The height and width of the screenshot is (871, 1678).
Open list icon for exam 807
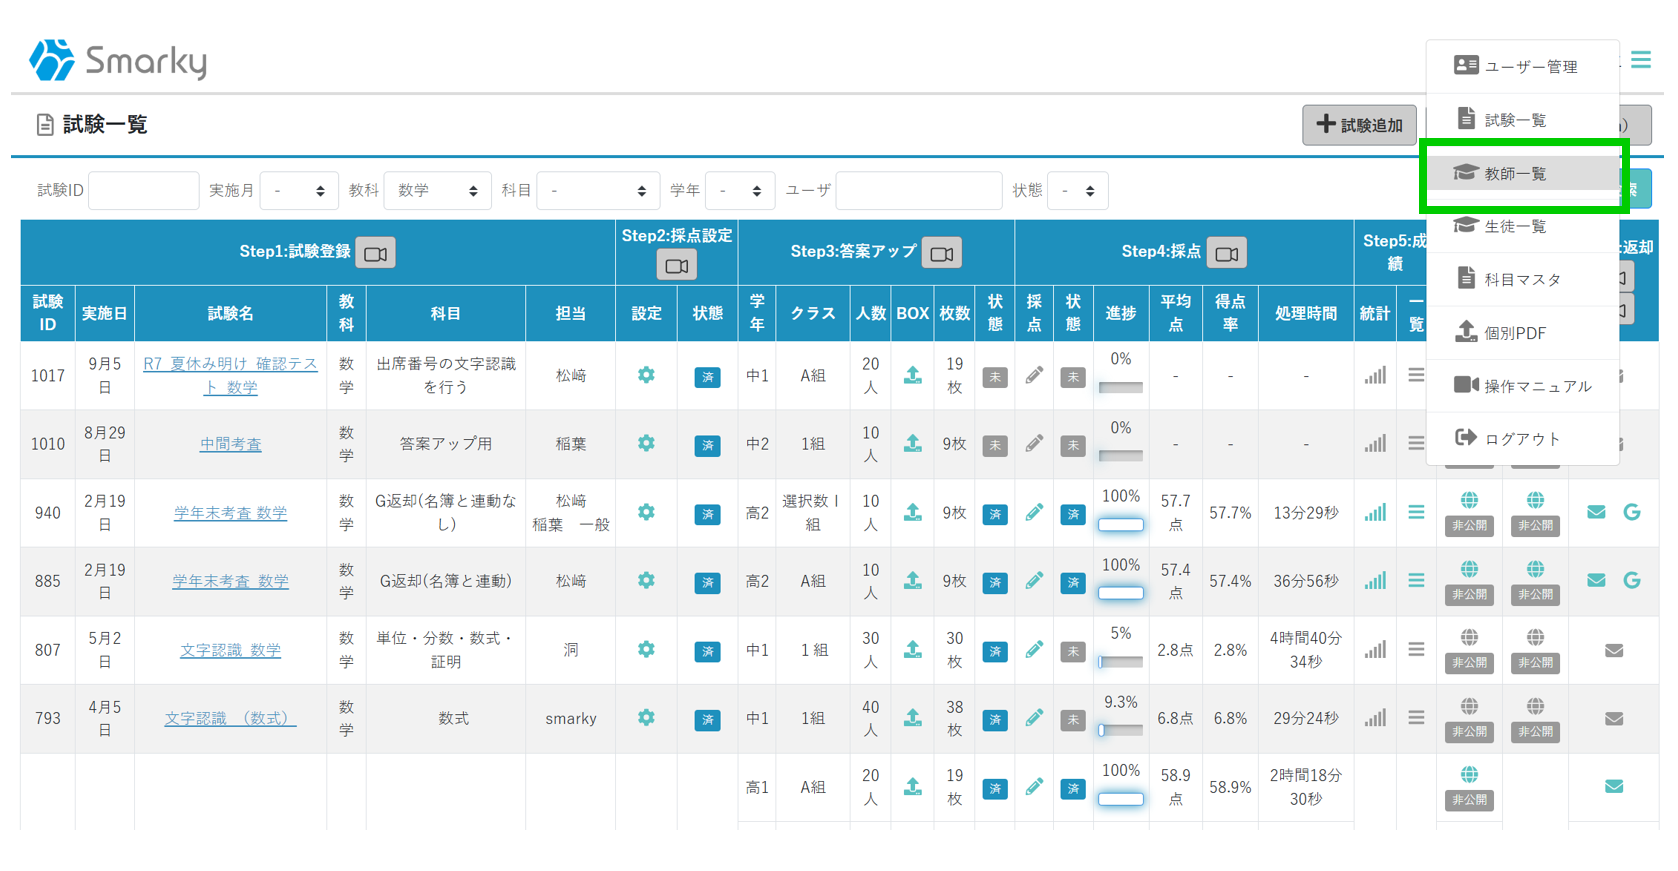point(1416,650)
